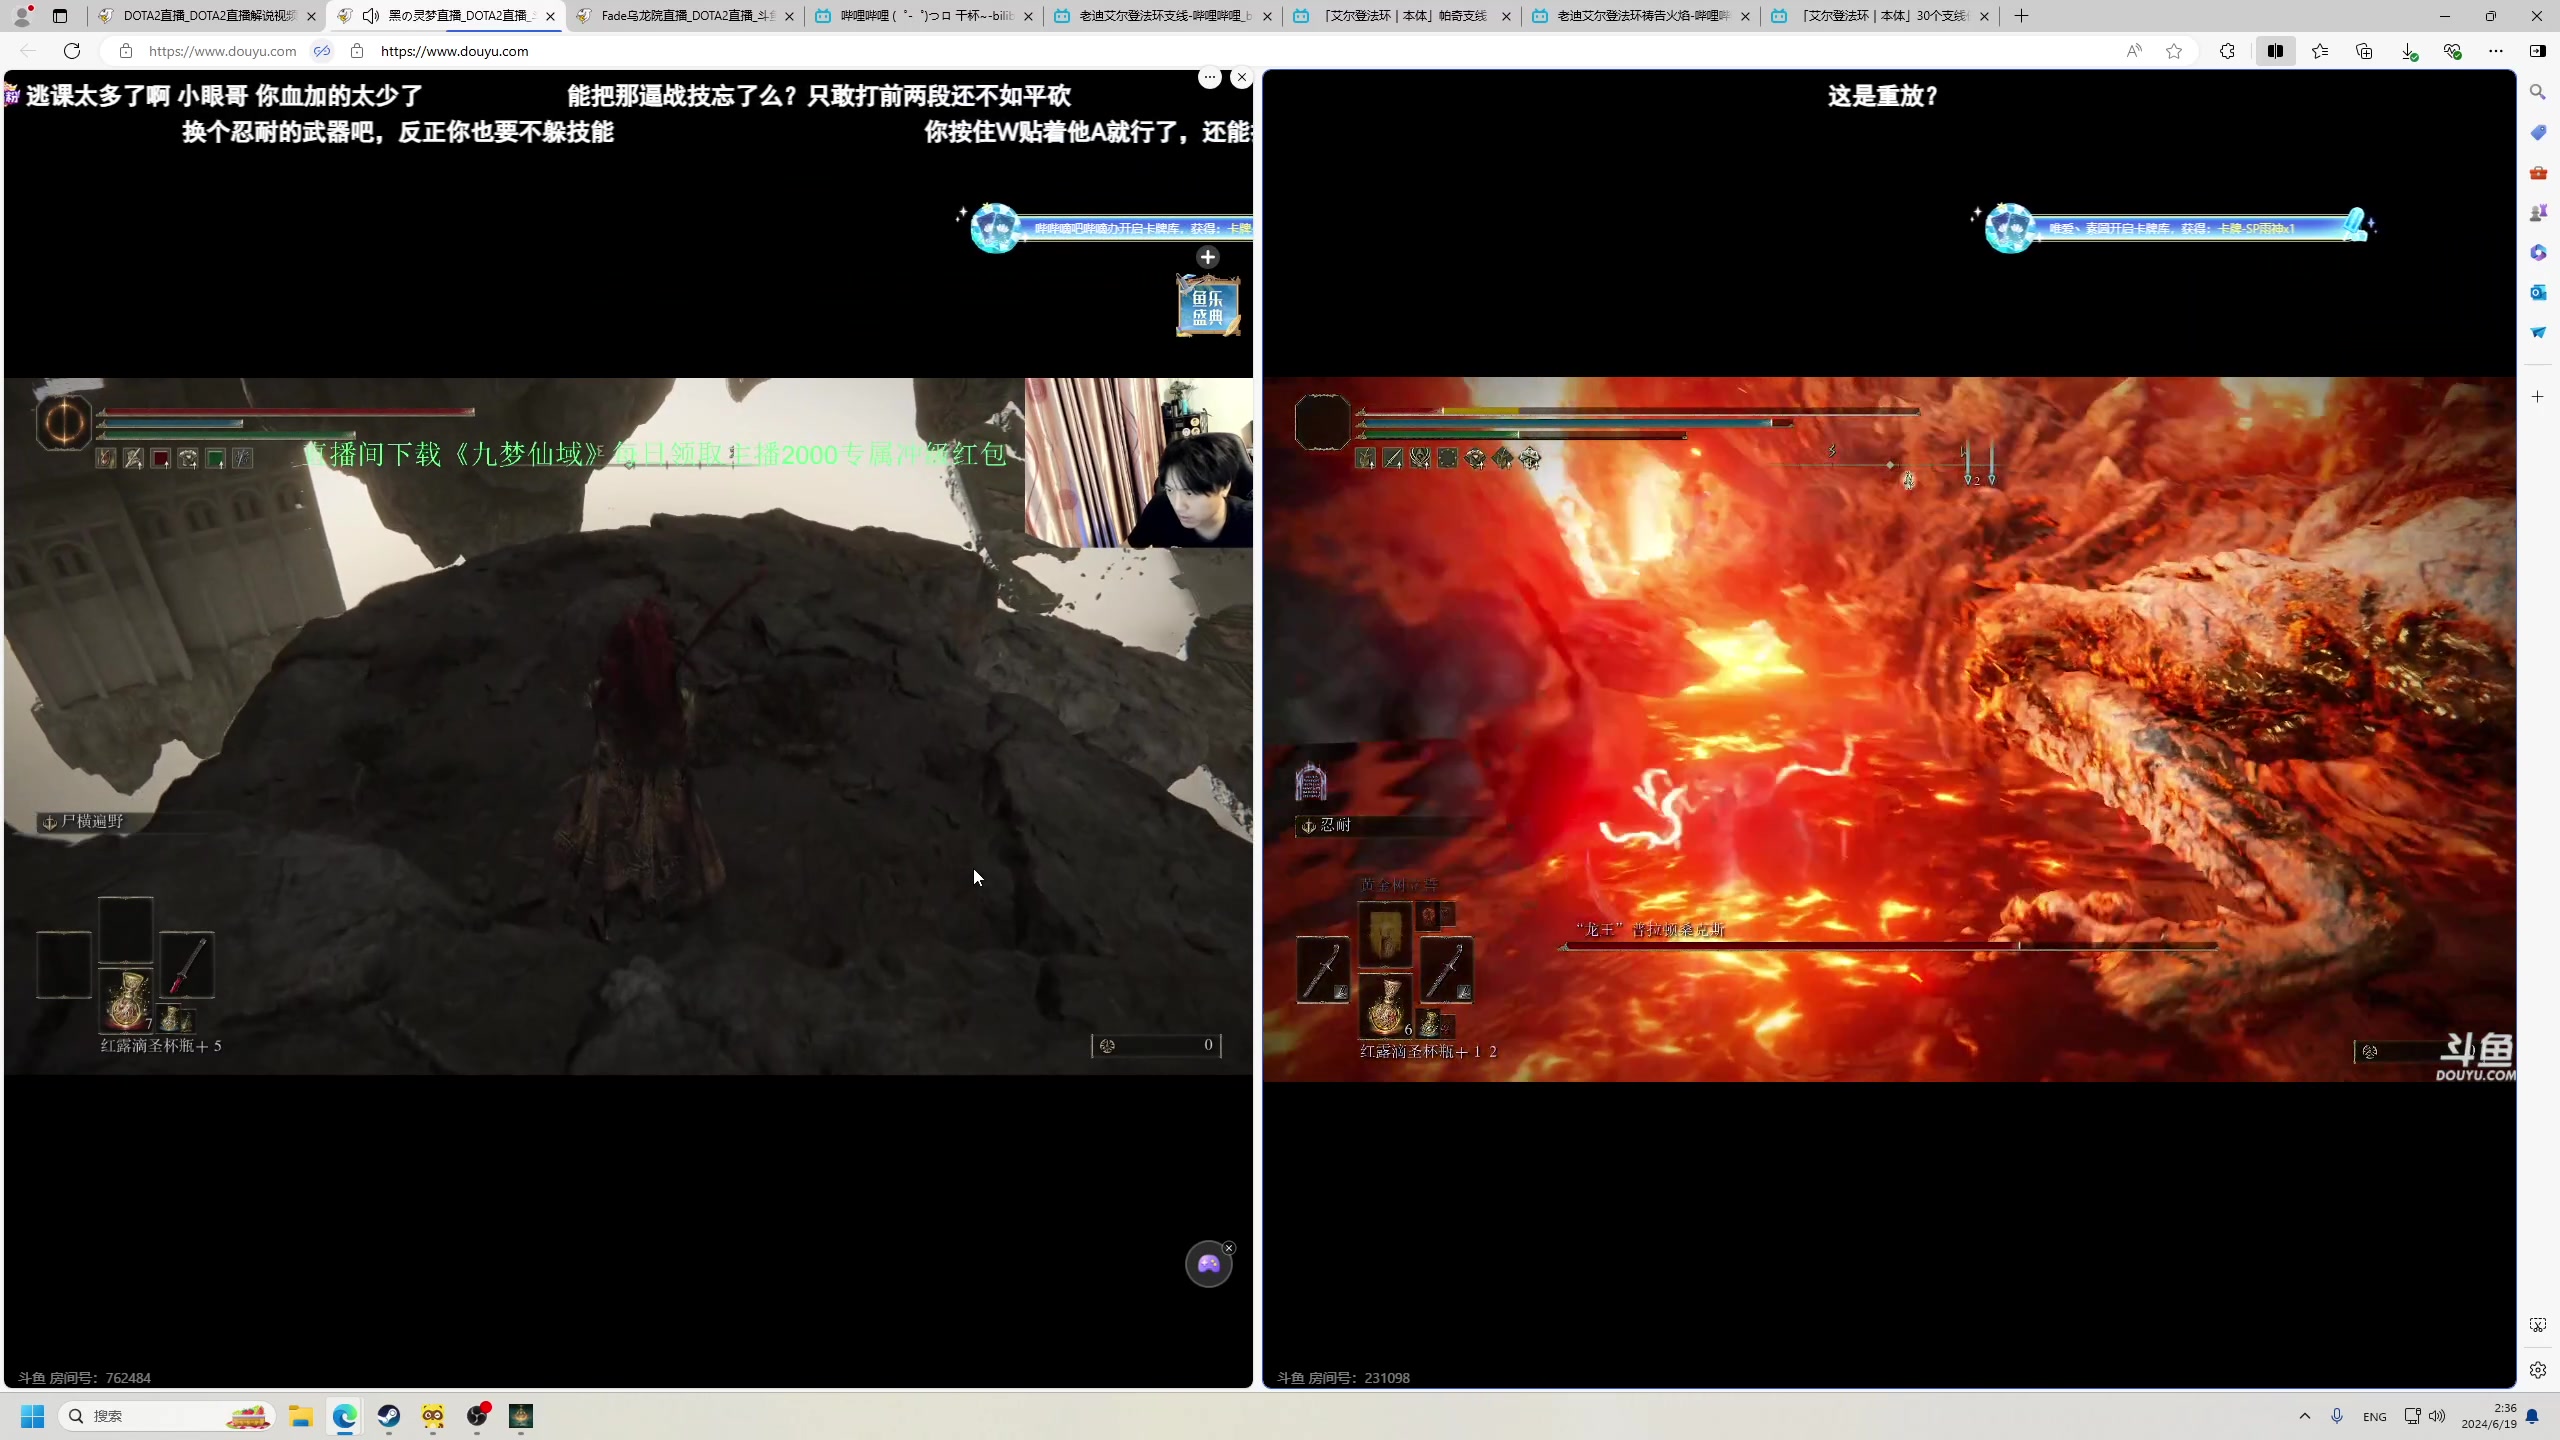Toggle microphone tray icon
Viewport: 2560px width, 1440px height.
[2337, 1416]
